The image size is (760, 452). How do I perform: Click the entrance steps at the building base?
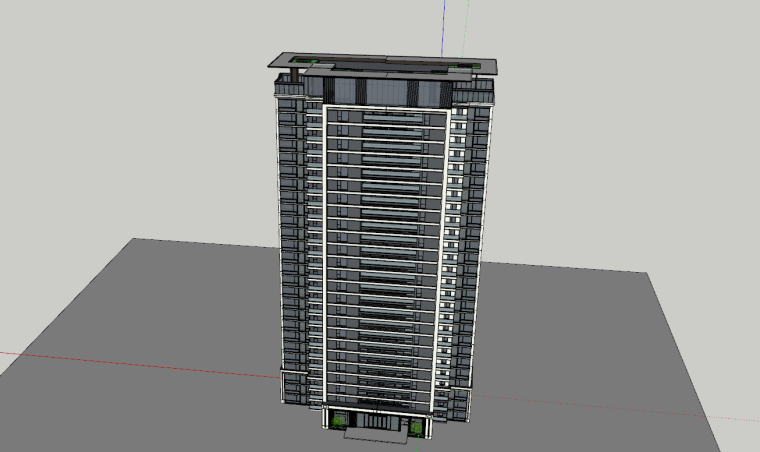click(375, 435)
